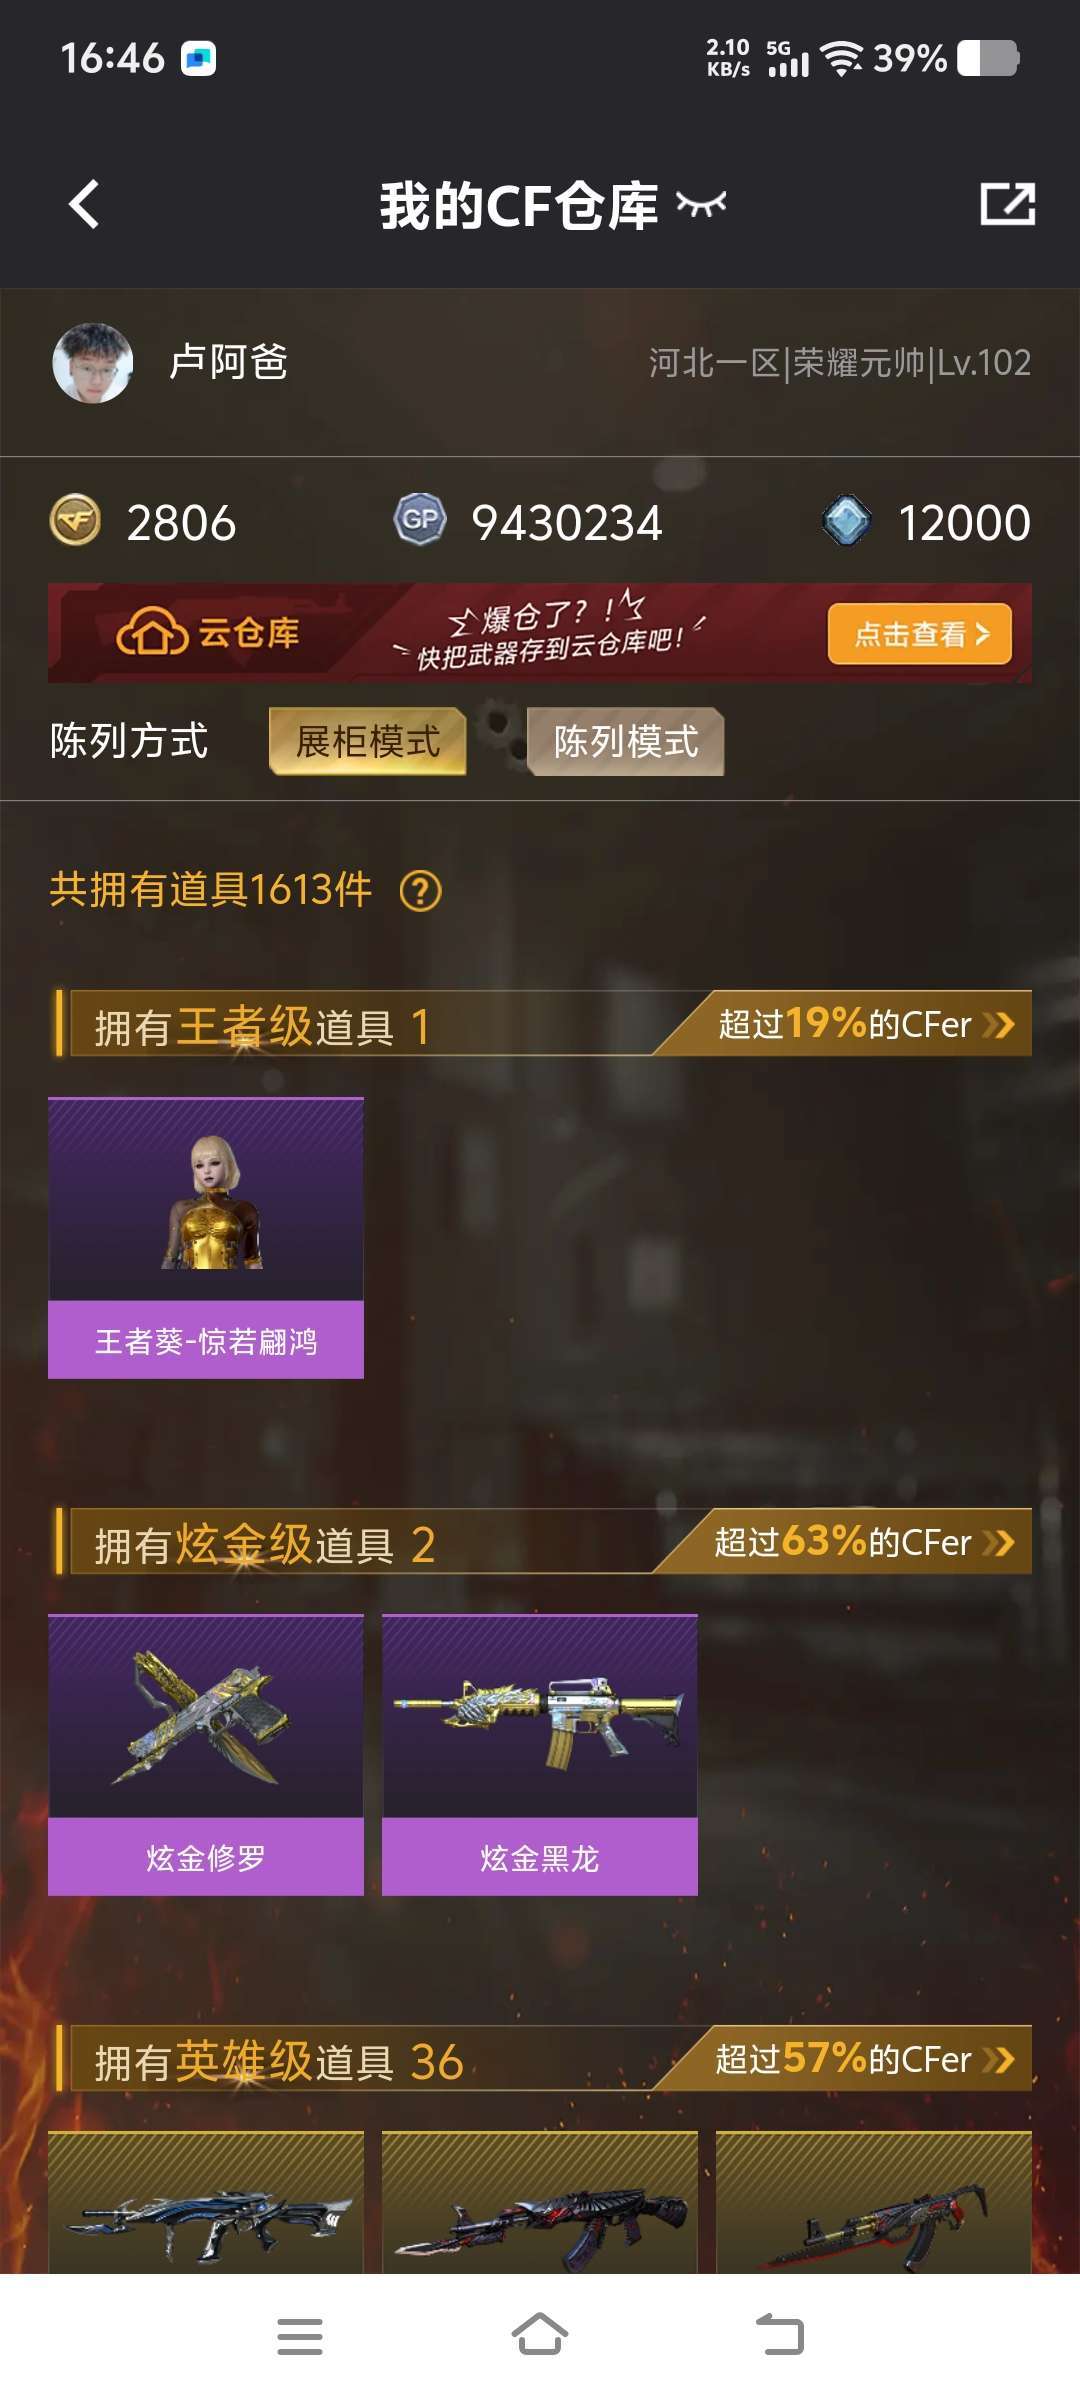Switch to 陈列模式 display mode
The height and width of the screenshot is (2400, 1080).
625,741
